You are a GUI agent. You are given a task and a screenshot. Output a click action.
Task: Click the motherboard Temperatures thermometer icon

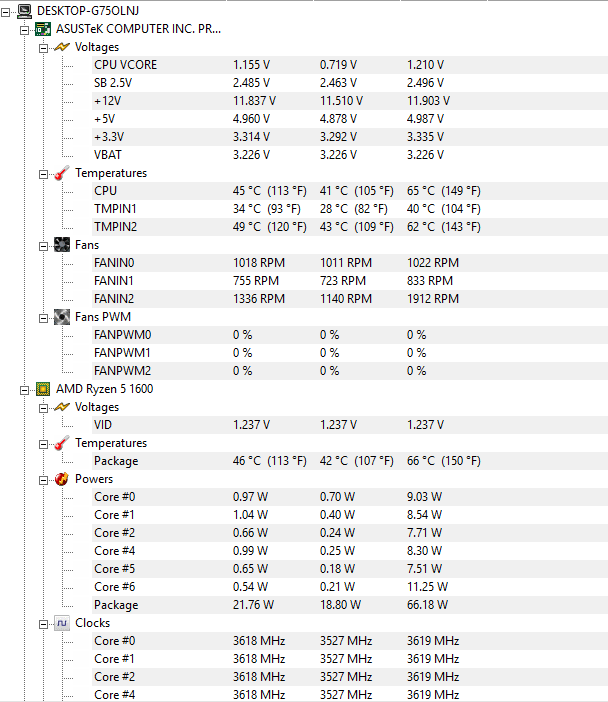click(62, 173)
